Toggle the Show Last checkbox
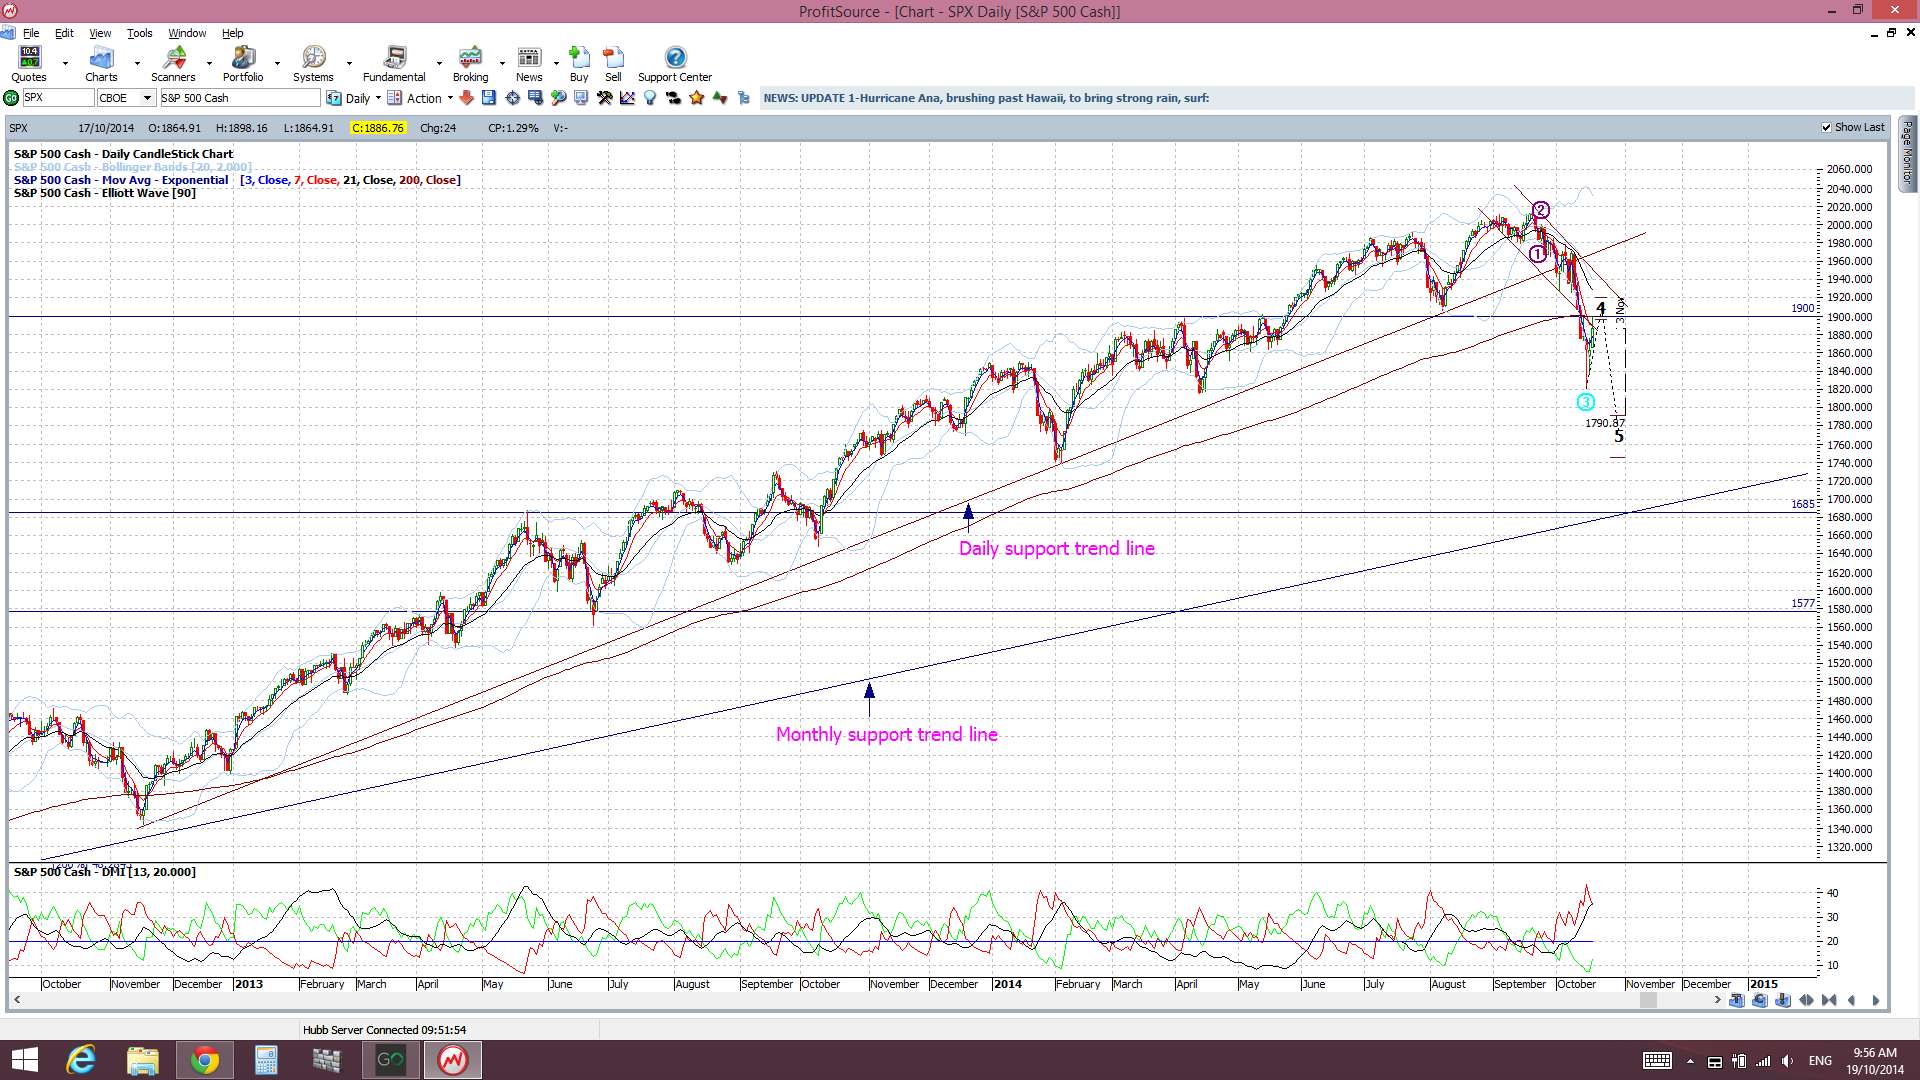The image size is (1920, 1080). pos(1827,128)
